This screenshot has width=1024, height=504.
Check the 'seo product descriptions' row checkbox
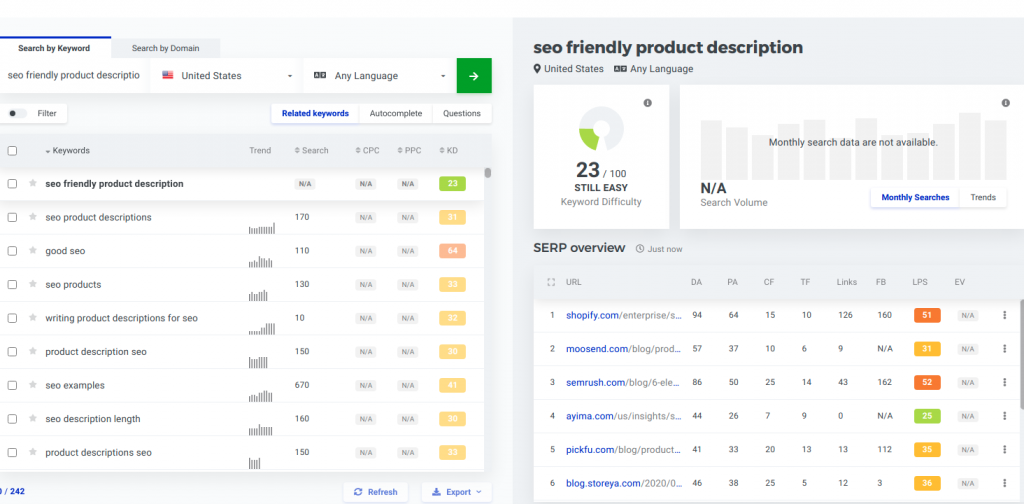pyautogui.click(x=12, y=217)
